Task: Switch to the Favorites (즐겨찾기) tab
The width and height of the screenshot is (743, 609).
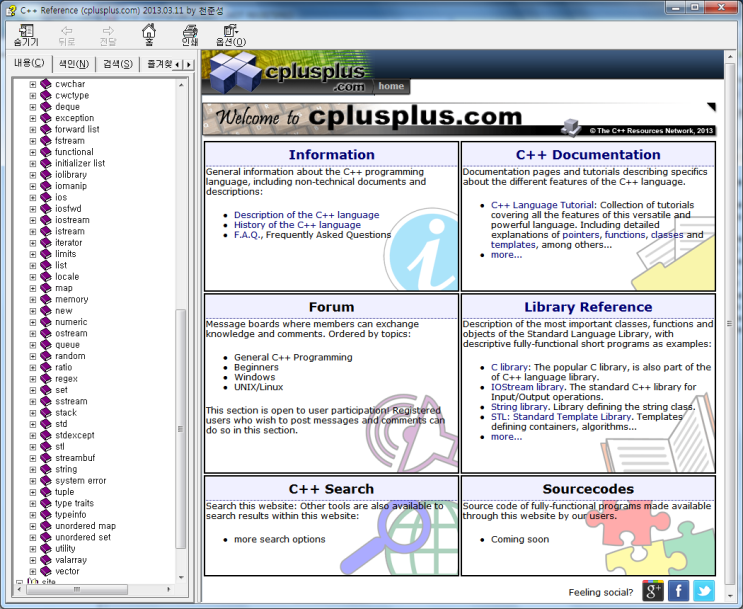Action: [x=157, y=64]
